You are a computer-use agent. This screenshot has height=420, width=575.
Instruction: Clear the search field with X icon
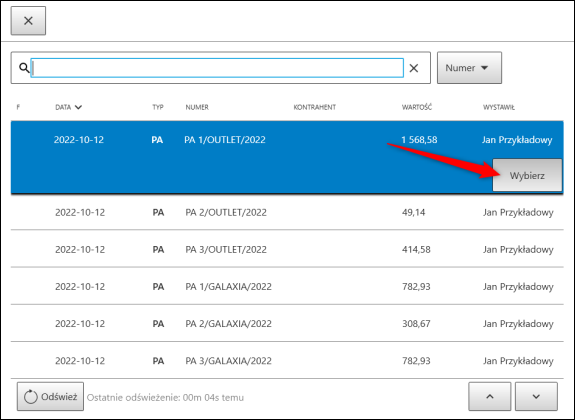click(x=414, y=68)
